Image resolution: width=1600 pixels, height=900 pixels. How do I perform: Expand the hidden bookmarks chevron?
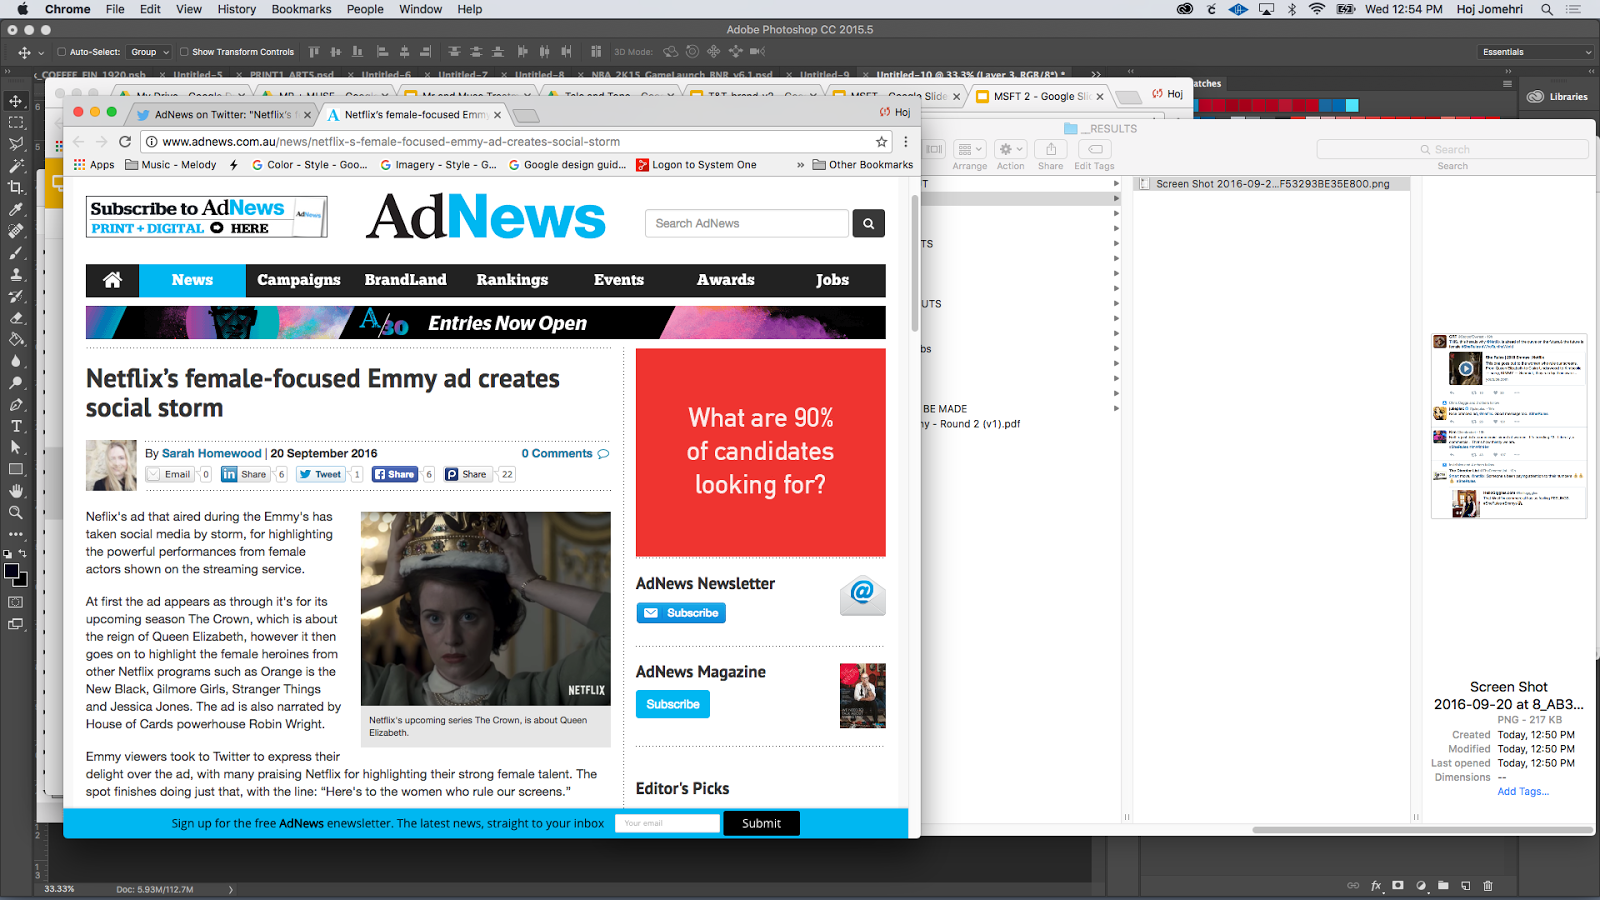[800, 165]
